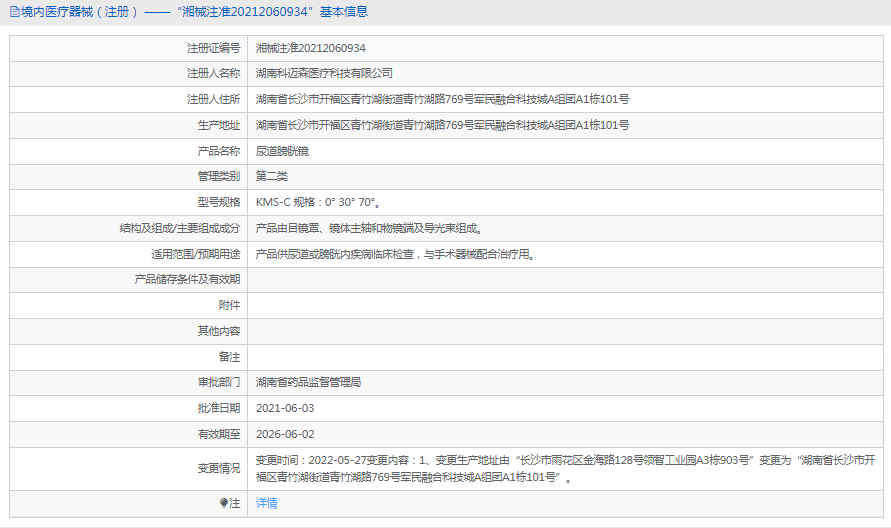This screenshot has height=528, width=891.
Task: Click the 产品名称 row label
Action: [x=219, y=151]
